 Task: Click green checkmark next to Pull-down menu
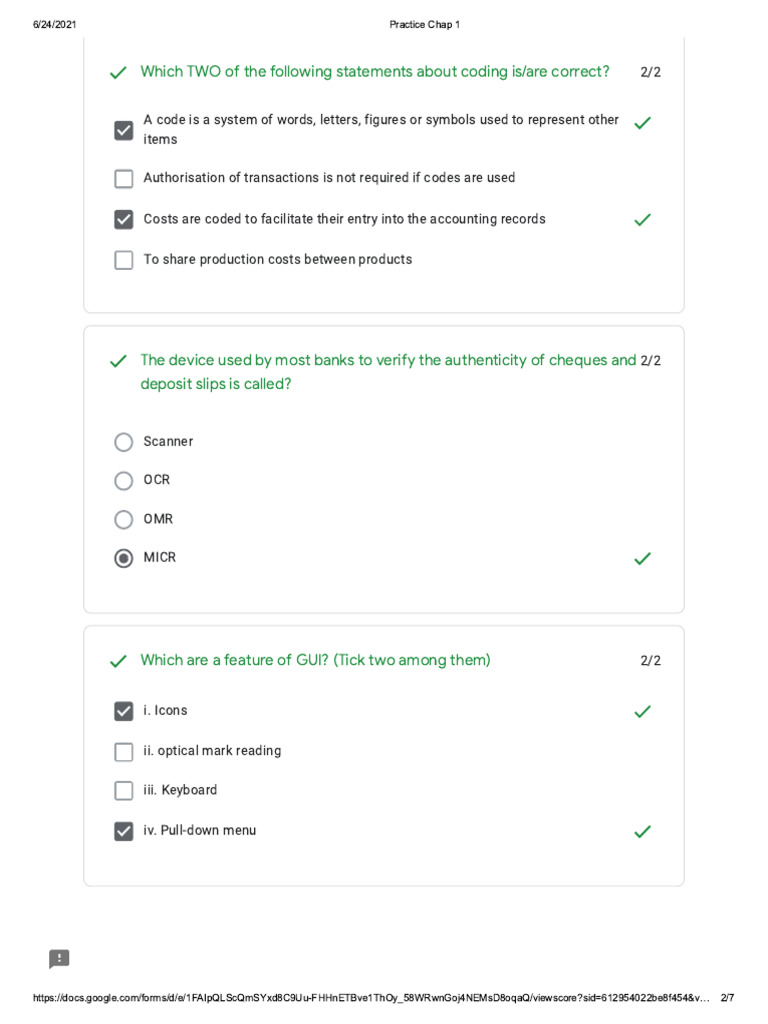642,832
